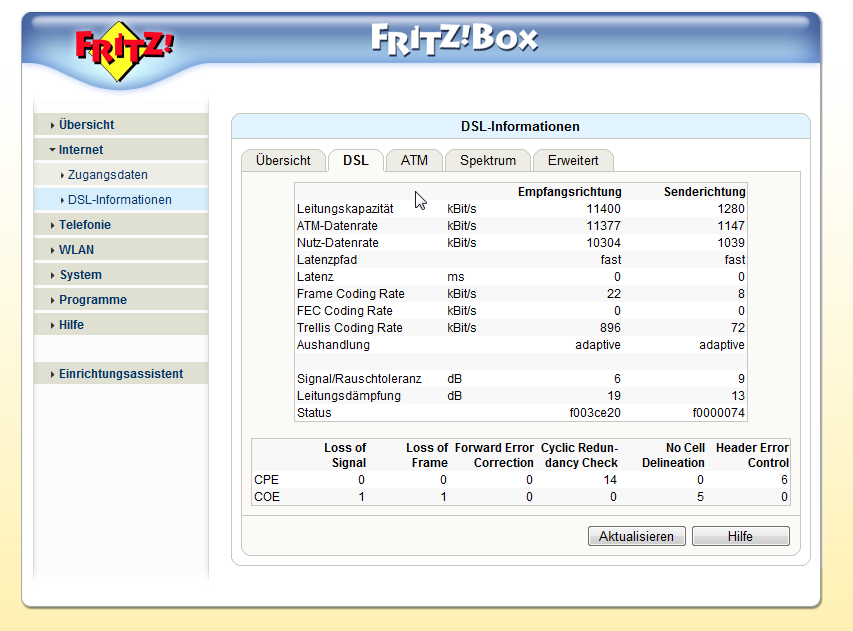Click Leitungskapazität value 11400

603,209
